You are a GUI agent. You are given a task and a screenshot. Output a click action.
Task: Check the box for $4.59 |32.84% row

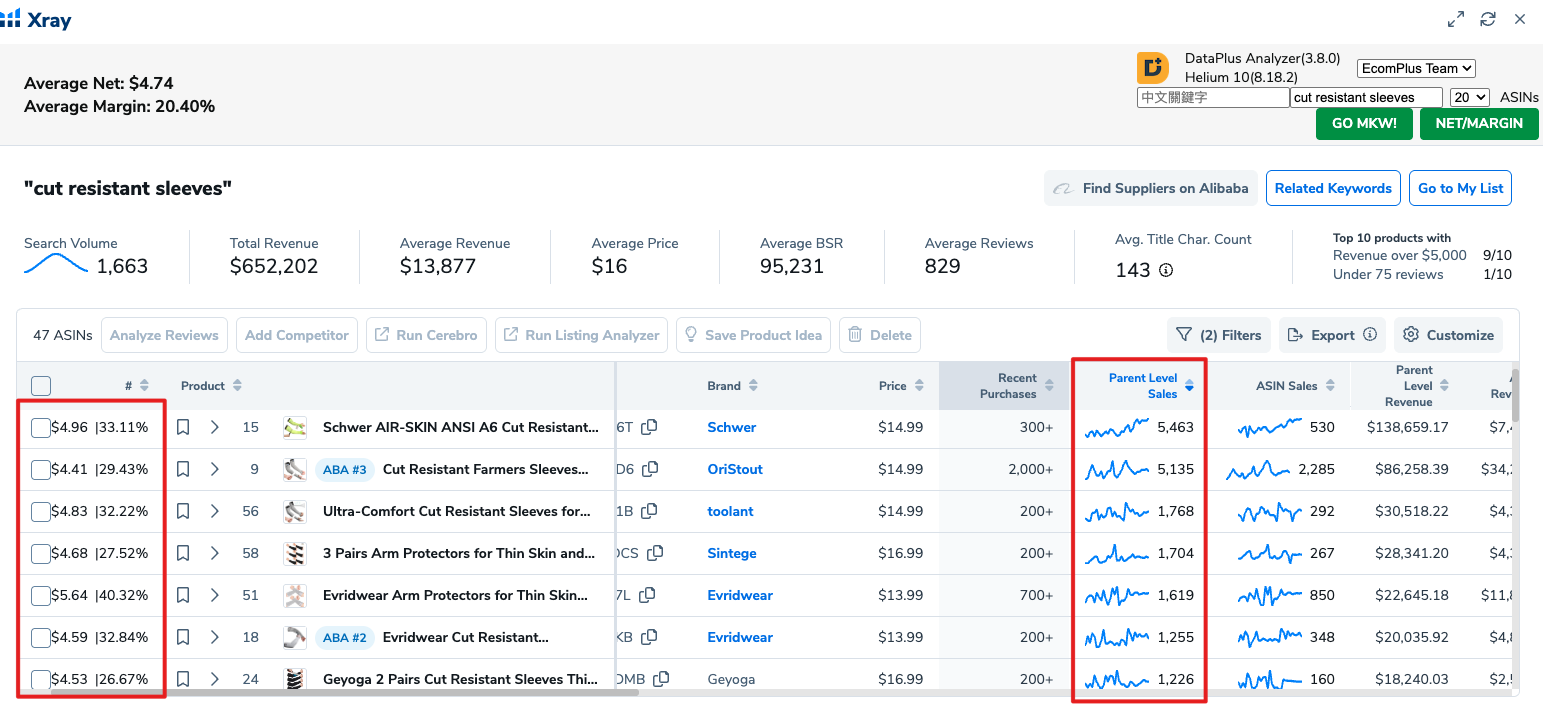[x=41, y=638]
